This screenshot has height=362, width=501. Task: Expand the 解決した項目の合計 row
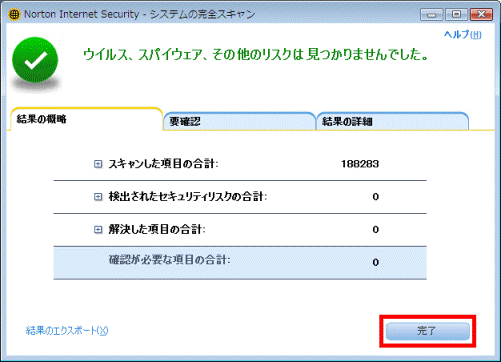(98, 229)
